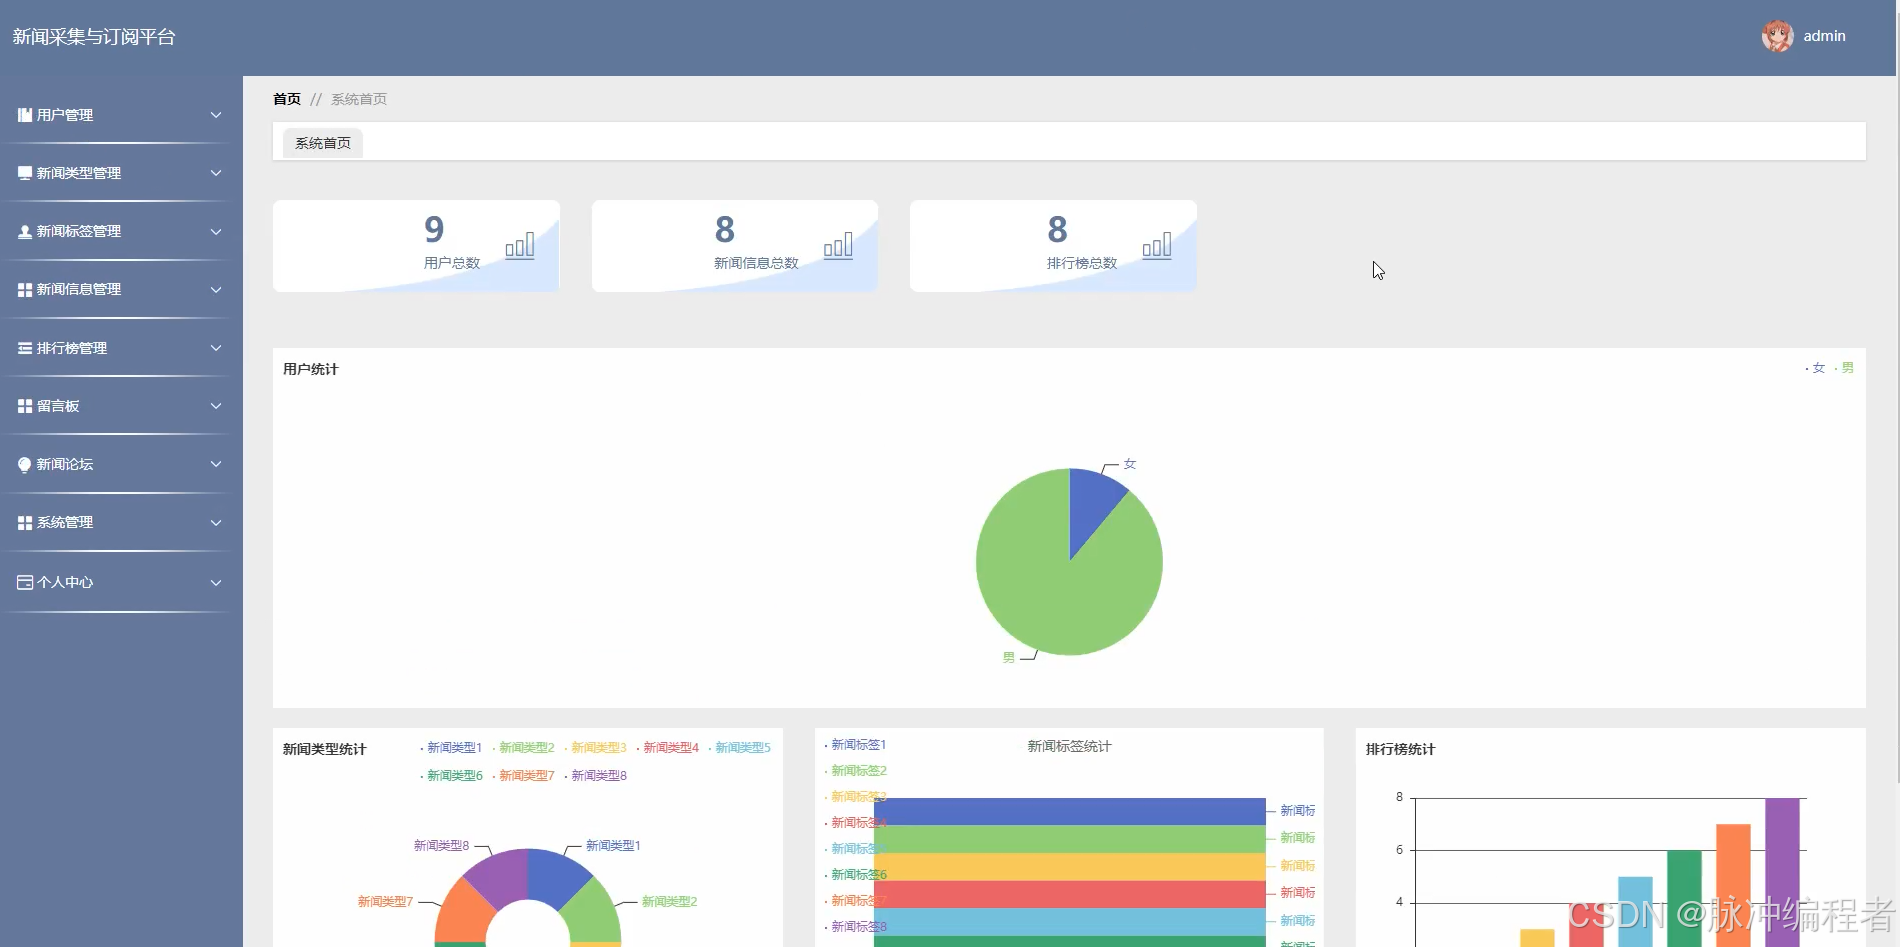The height and width of the screenshot is (947, 1900).
Task: Open the 用户总数 stat card
Action: coord(416,246)
